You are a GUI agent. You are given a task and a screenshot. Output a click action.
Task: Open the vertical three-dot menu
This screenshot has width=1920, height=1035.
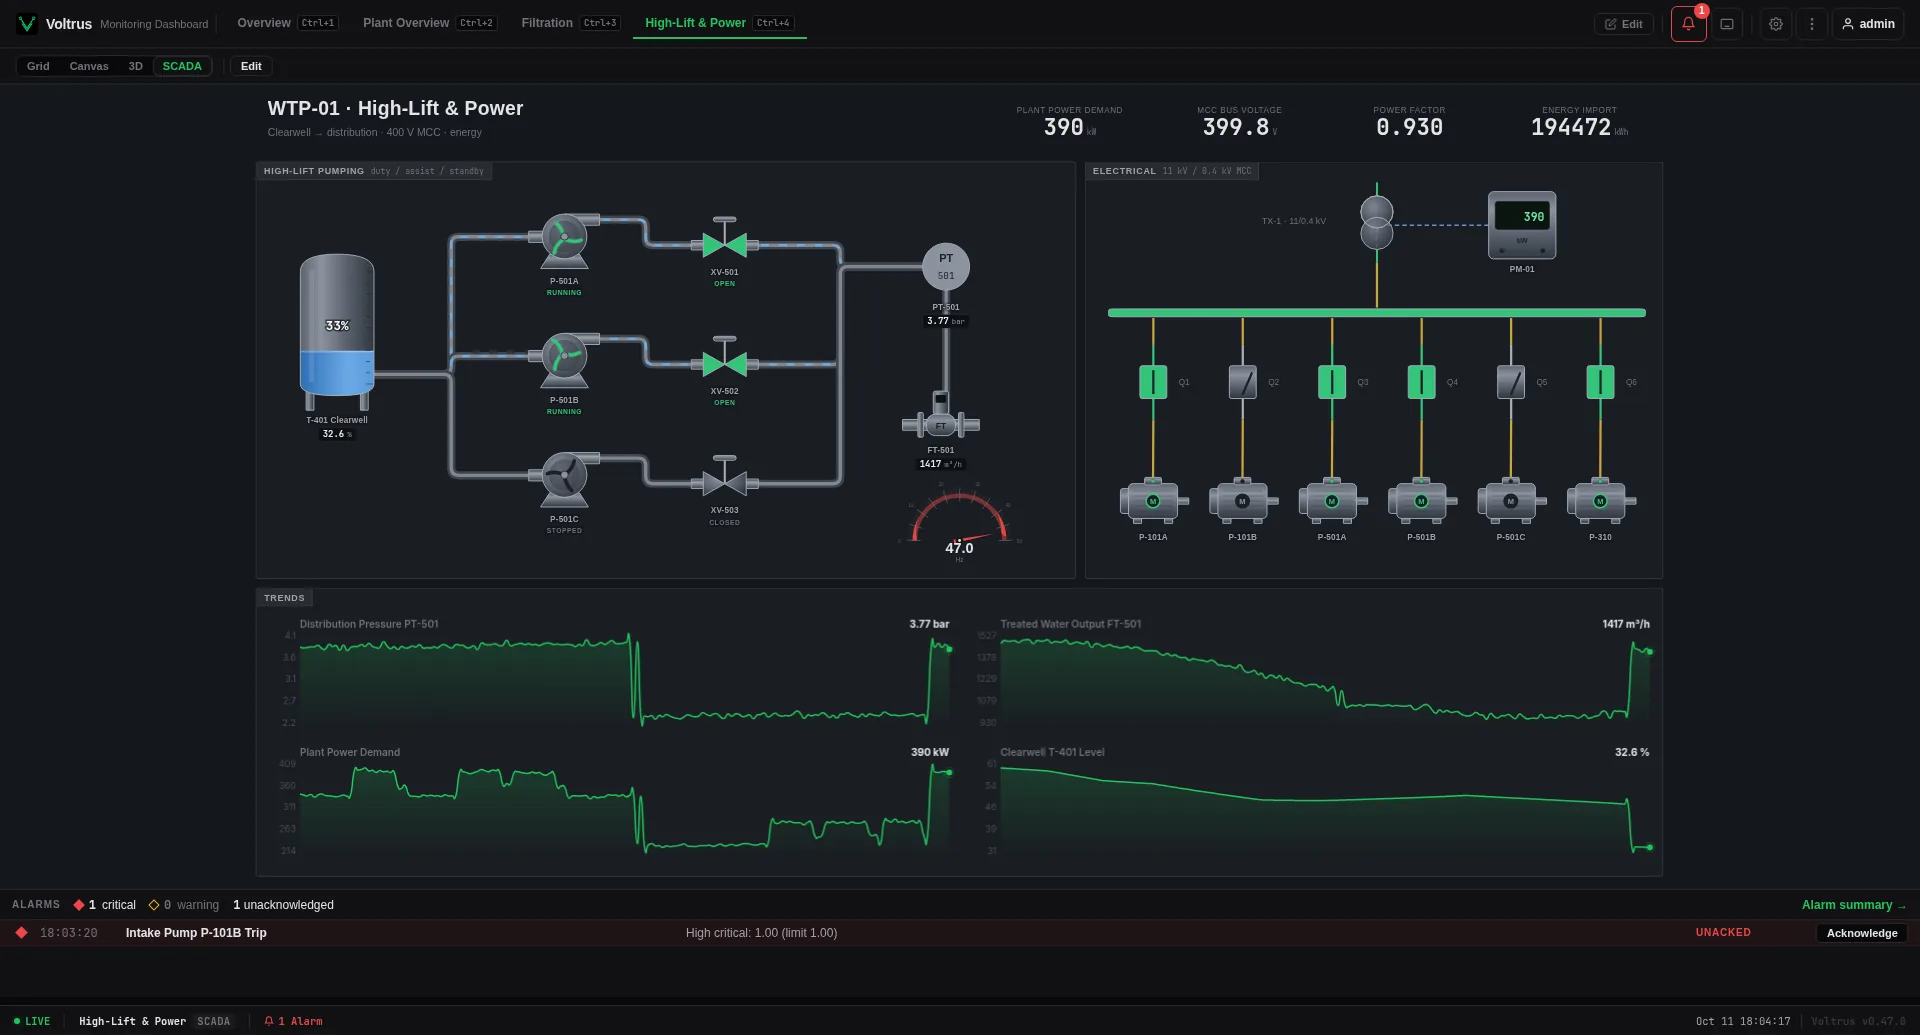point(1811,24)
